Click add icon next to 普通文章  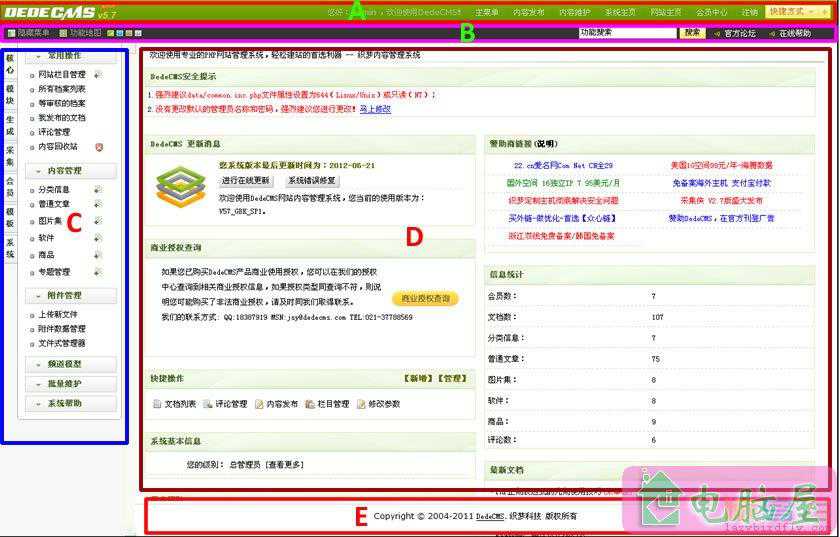point(98,204)
